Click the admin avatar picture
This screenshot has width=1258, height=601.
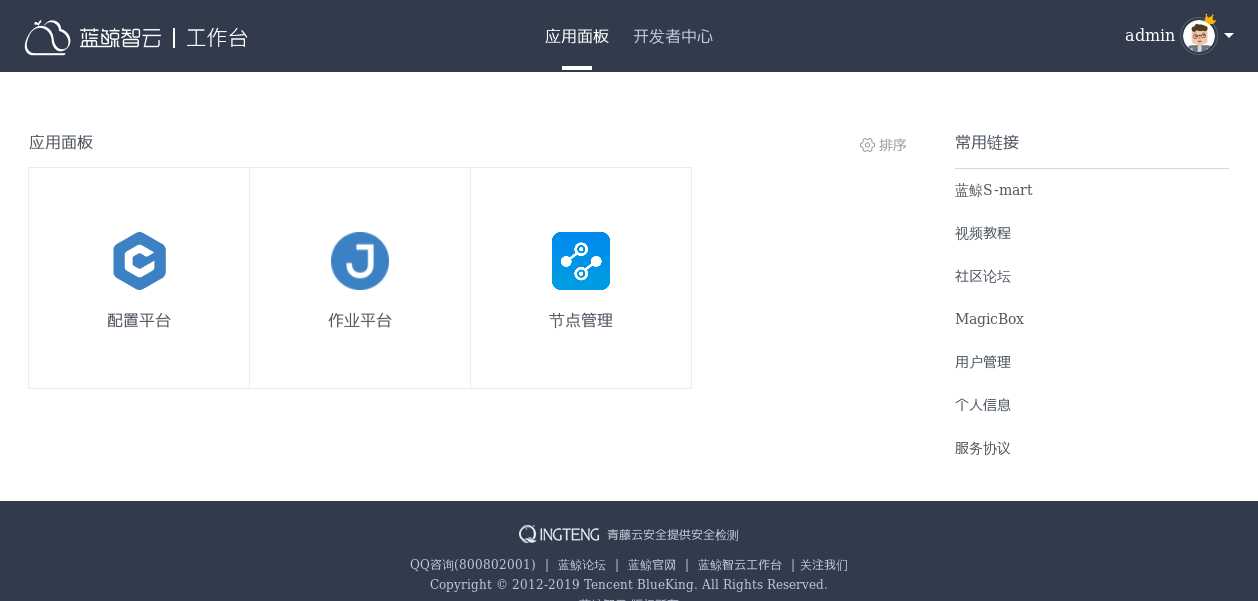click(x=1199, y=36)
